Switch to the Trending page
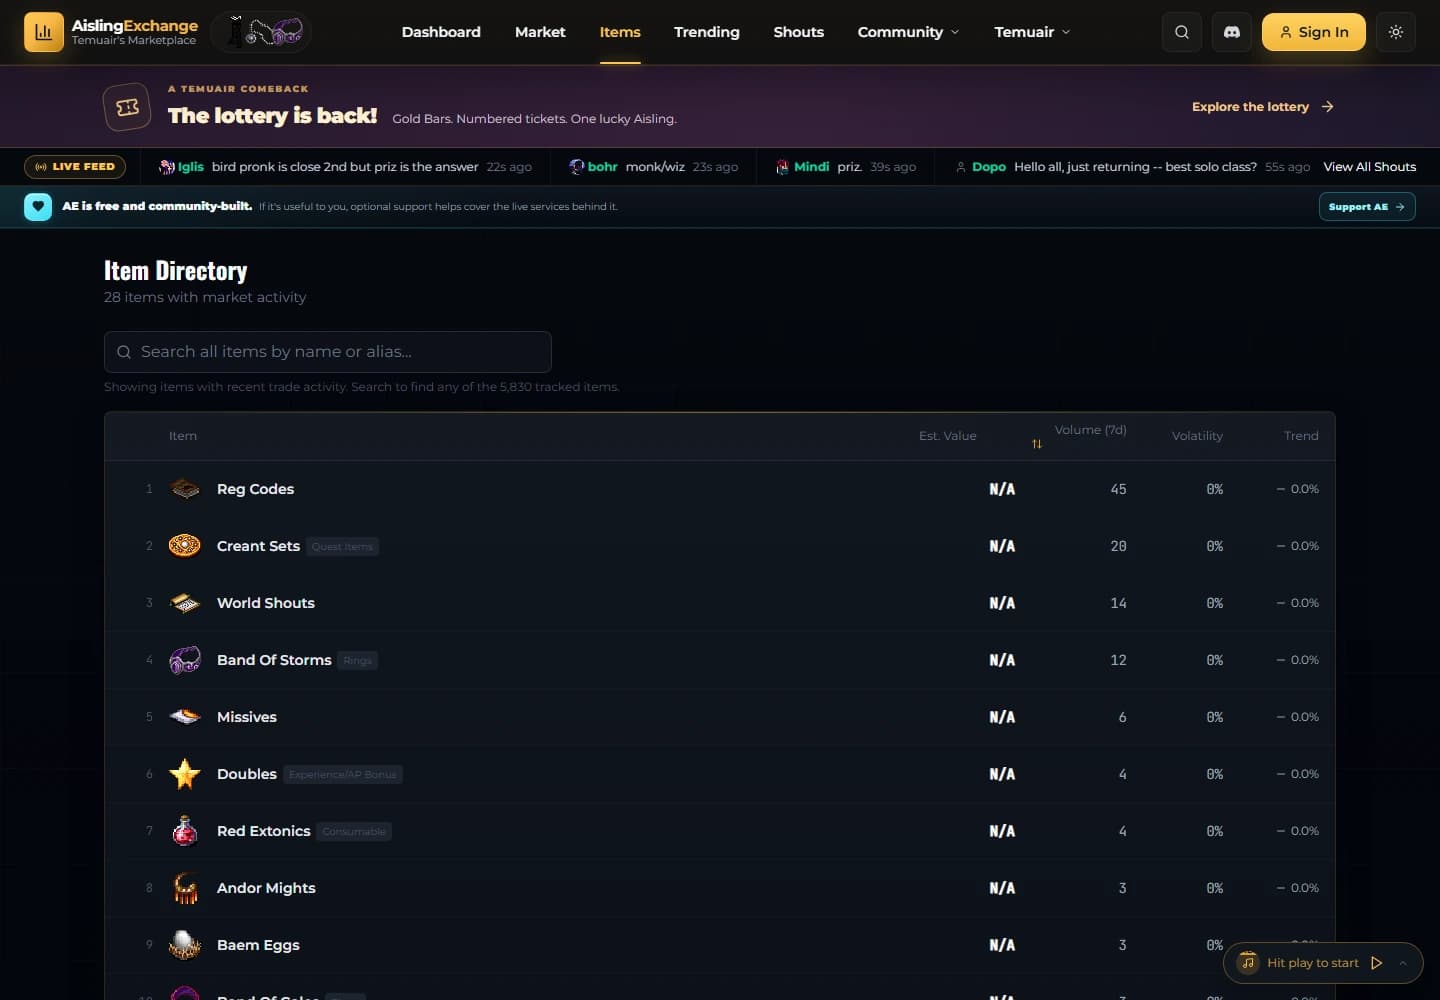The height and width of the screenshot is (1000, 1440). tap(707, 32)
